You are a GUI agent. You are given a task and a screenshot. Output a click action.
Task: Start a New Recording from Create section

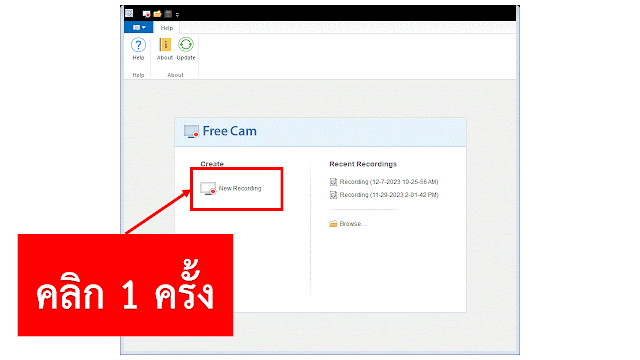tap(231, 189)
